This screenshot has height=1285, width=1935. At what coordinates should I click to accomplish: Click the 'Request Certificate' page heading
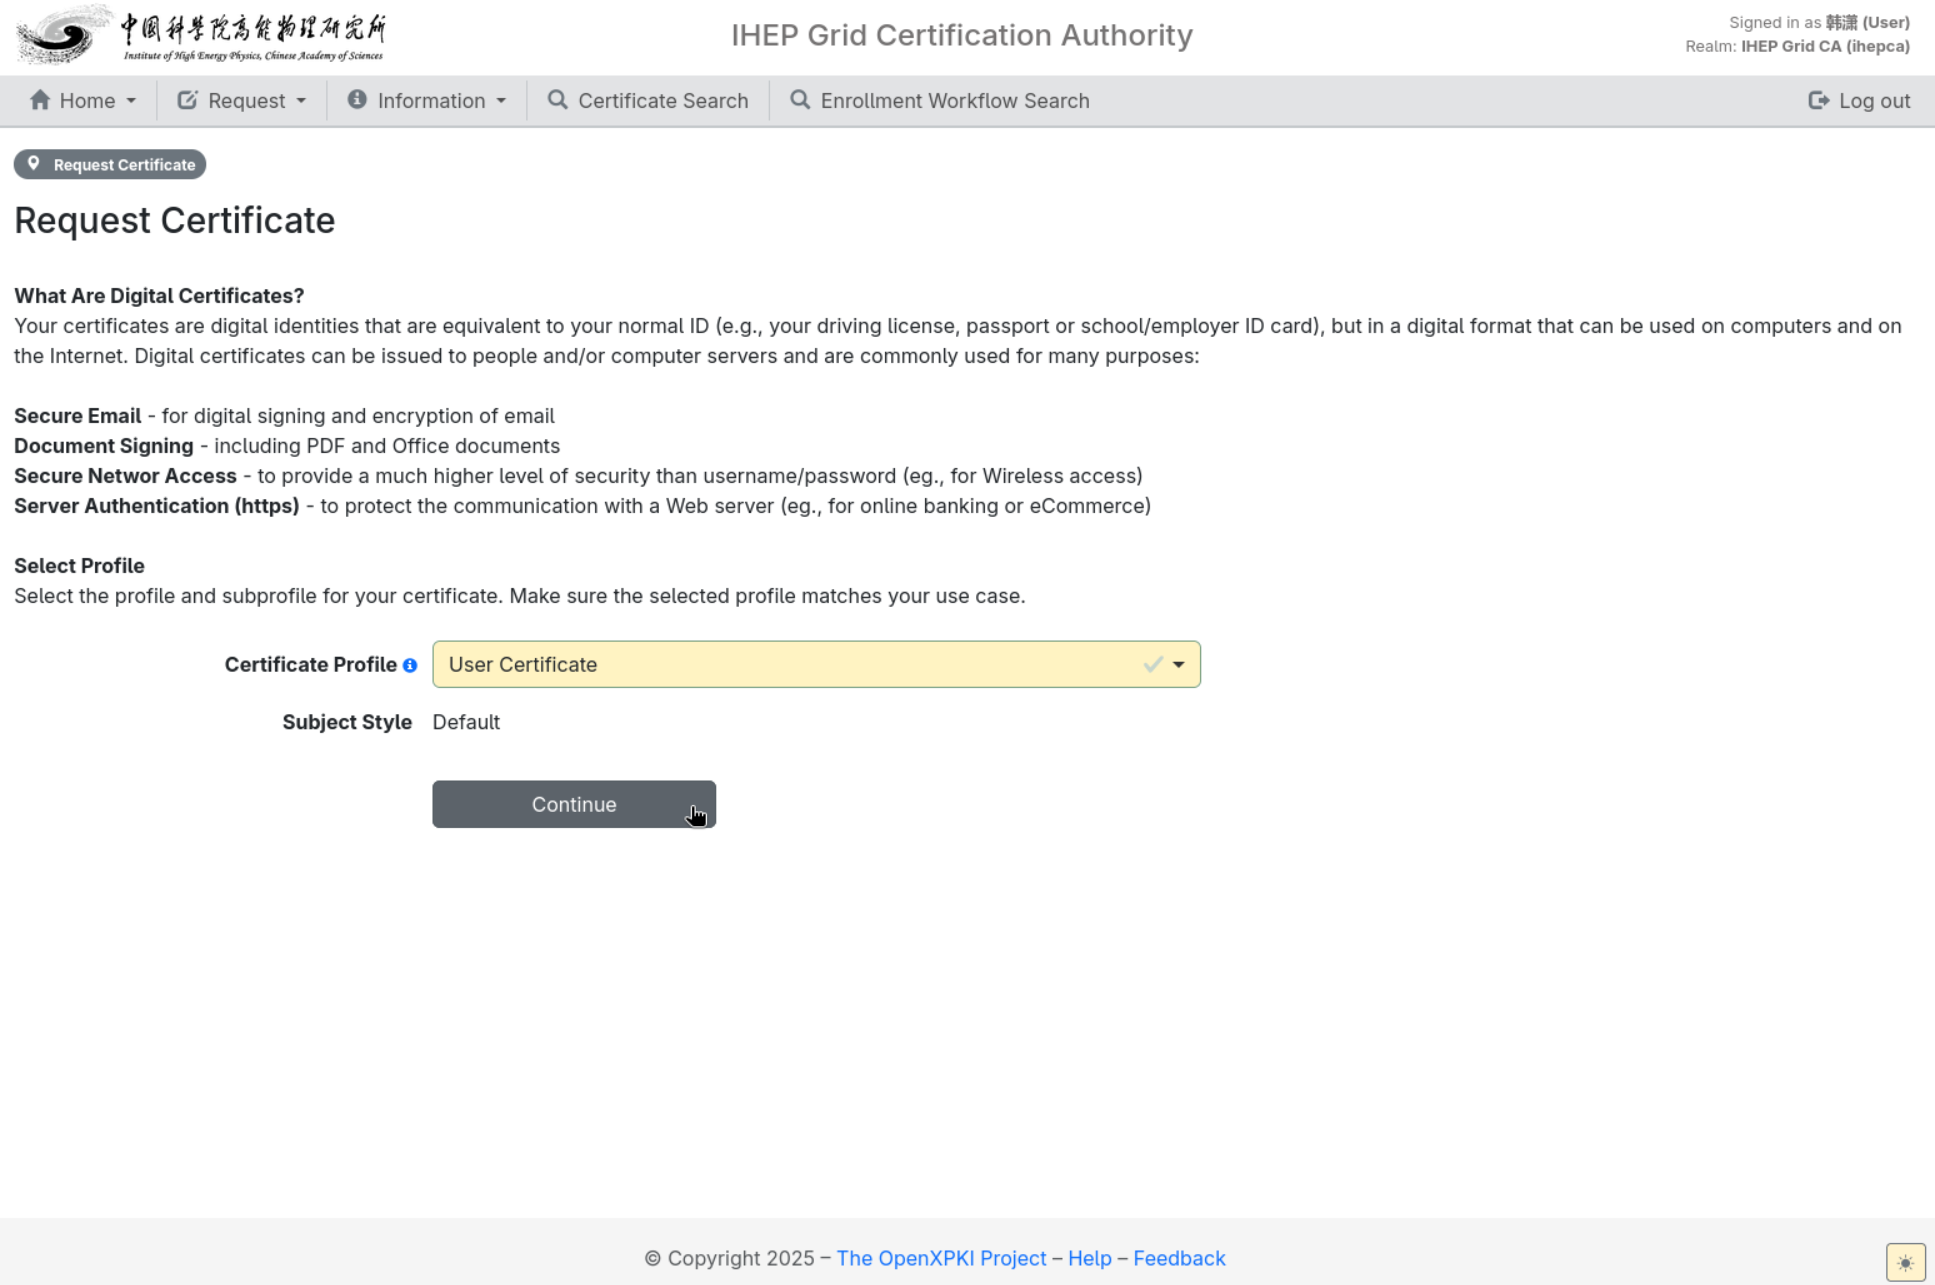175,220
